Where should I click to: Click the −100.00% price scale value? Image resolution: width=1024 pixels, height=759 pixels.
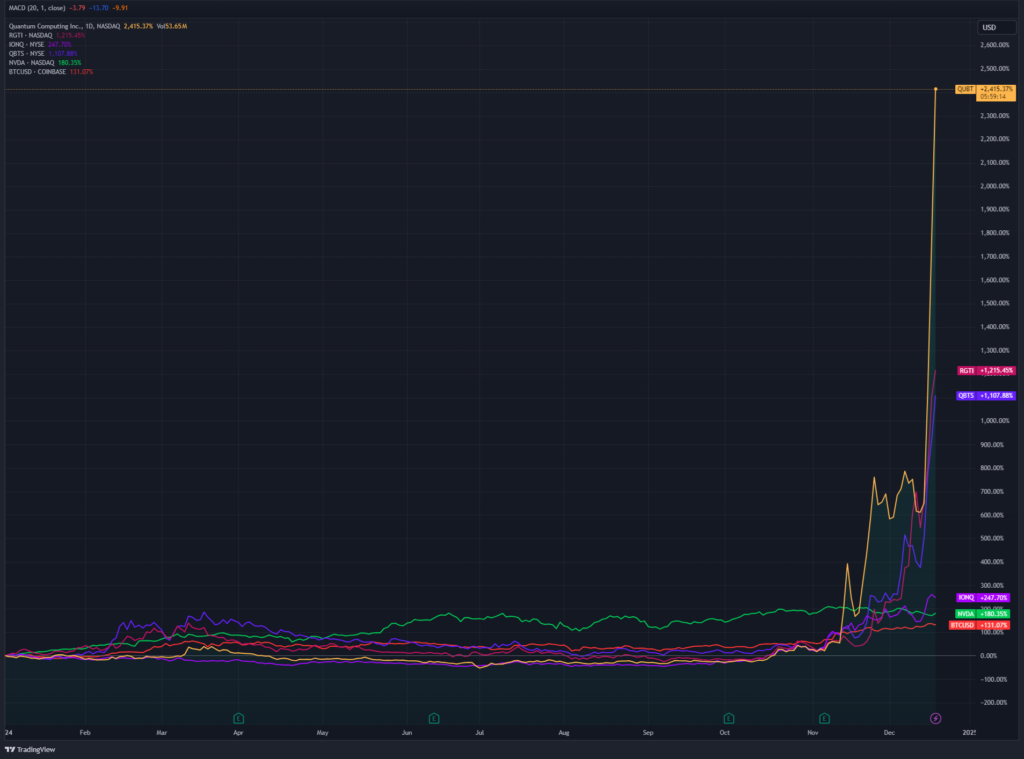point(993,679)
